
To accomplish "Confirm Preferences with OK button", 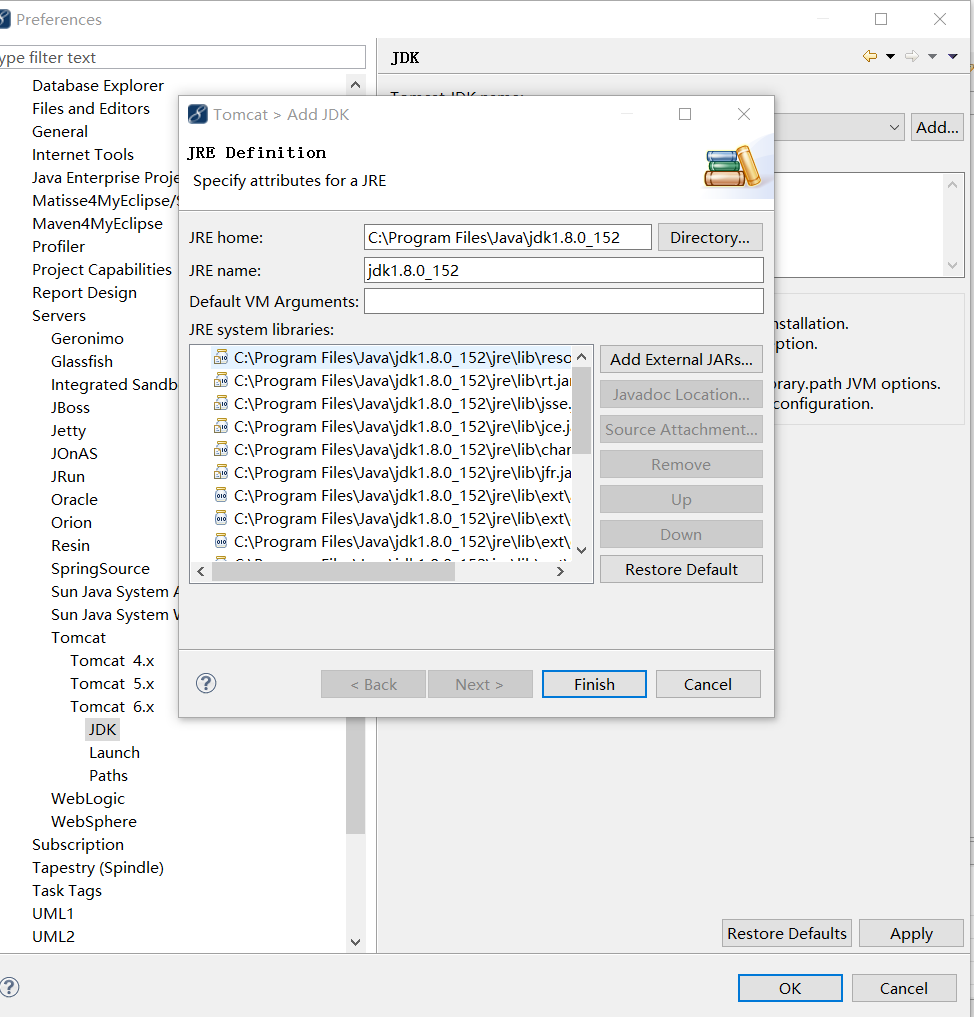I will coord(790,988).
